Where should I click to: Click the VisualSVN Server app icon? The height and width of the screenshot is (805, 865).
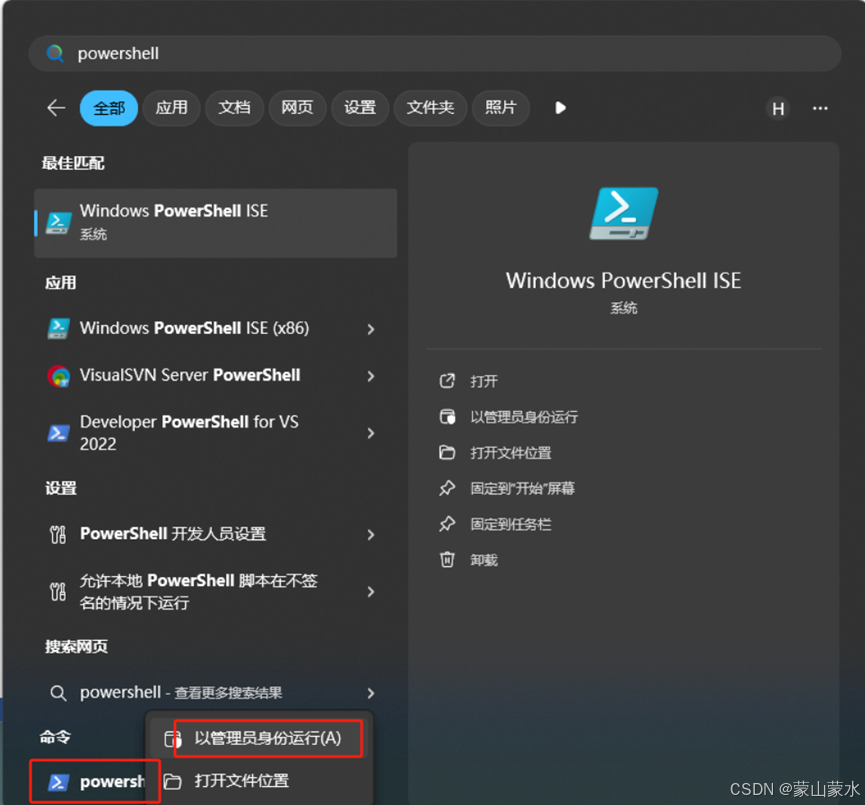click(x=58, y=376)
